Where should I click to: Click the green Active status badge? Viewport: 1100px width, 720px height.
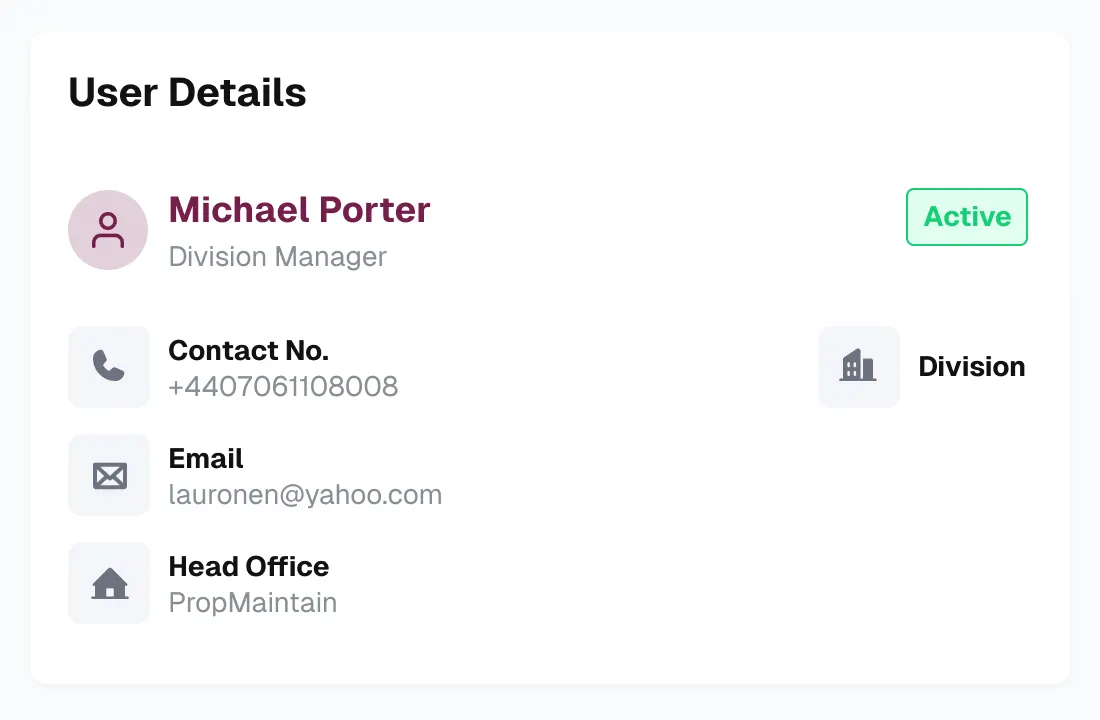point(966,217)
